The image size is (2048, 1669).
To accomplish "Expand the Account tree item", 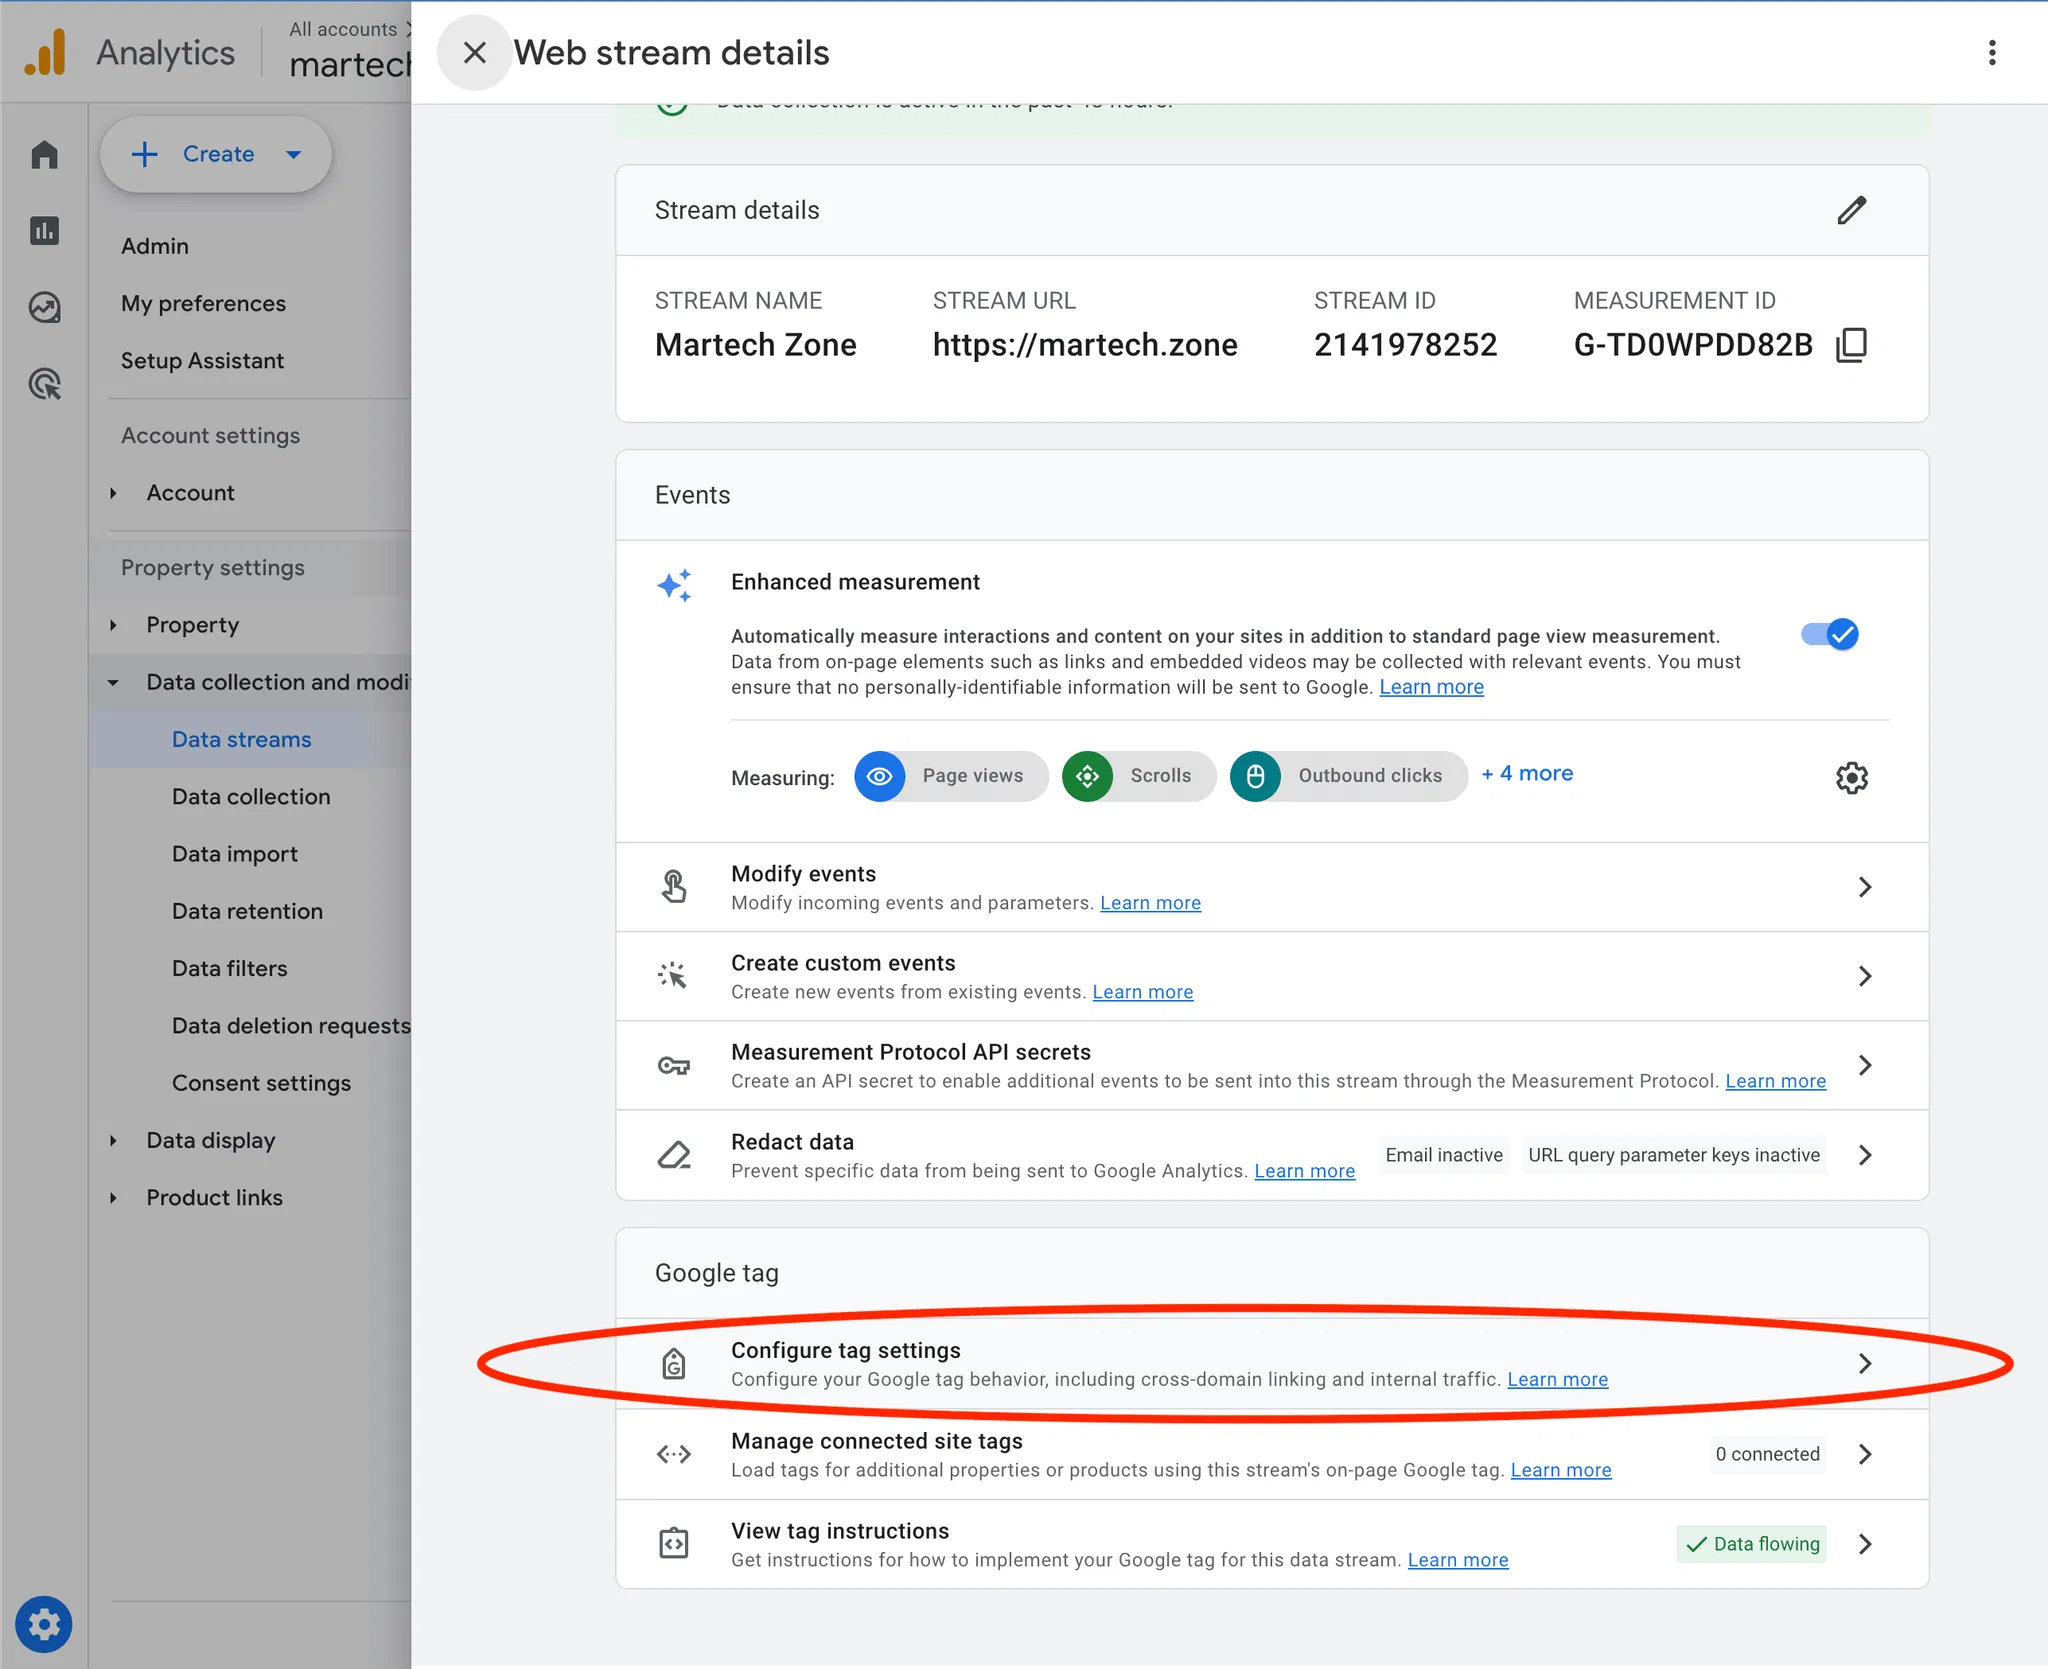I will tap(190, 493).
